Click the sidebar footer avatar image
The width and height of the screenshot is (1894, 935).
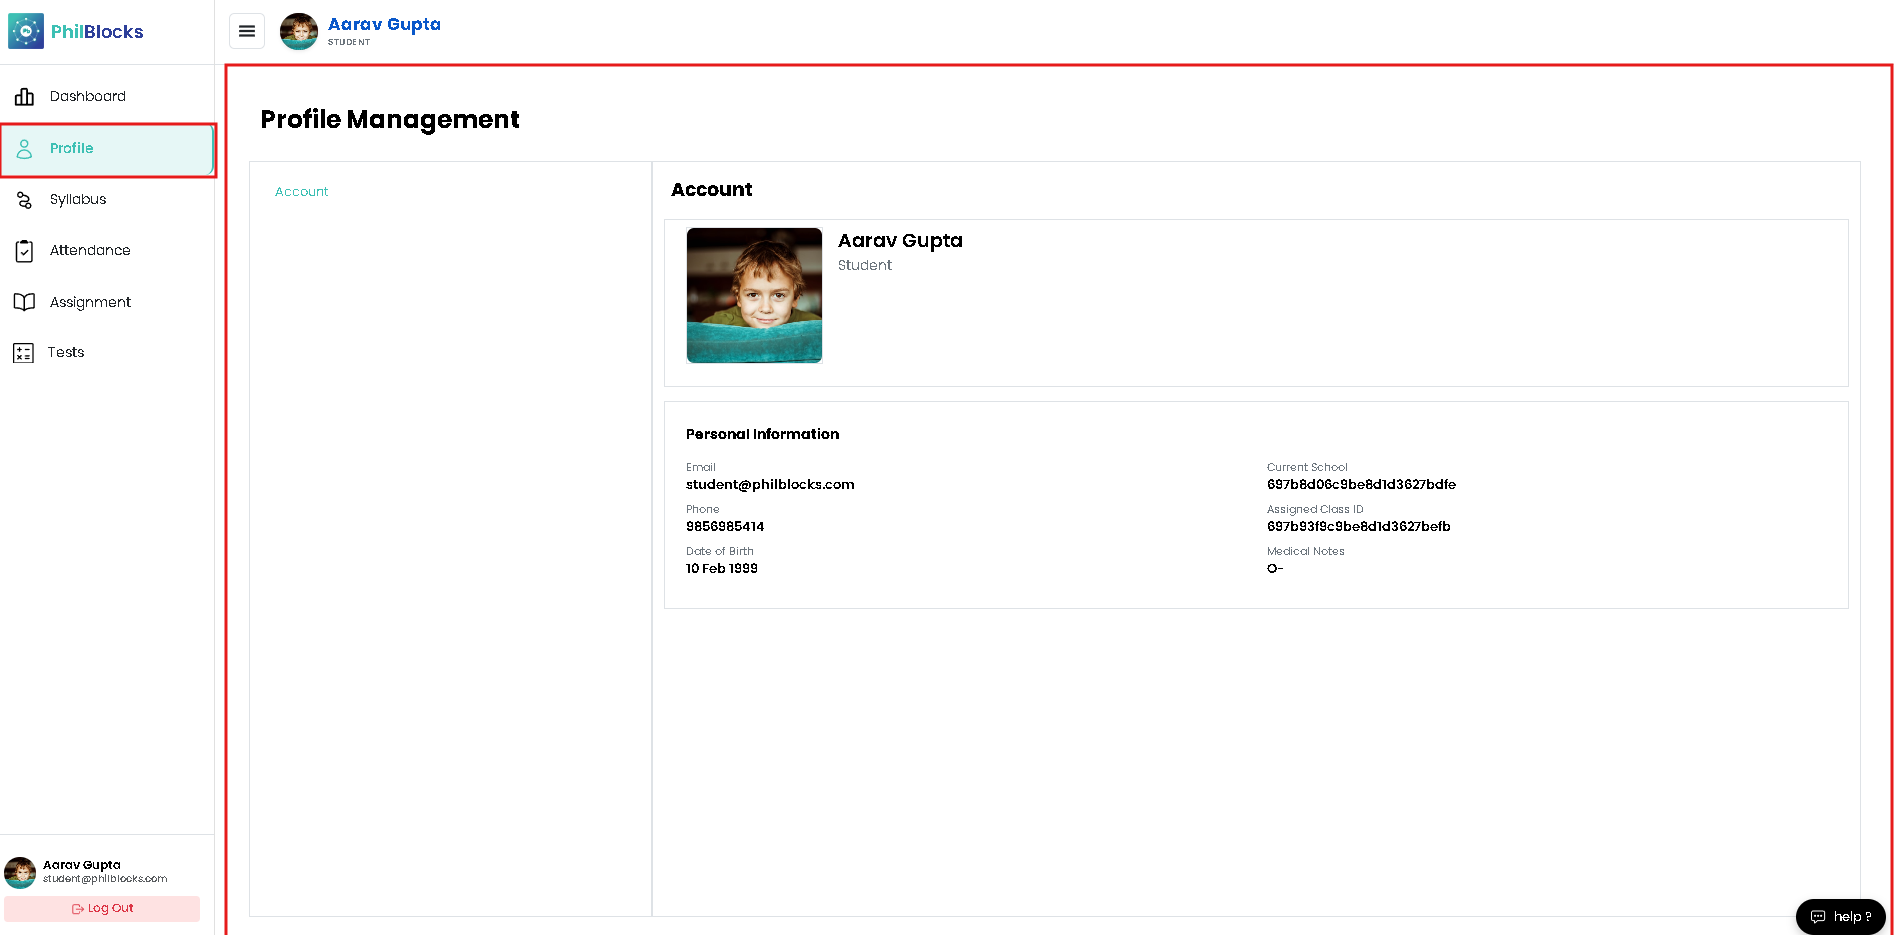20,872
